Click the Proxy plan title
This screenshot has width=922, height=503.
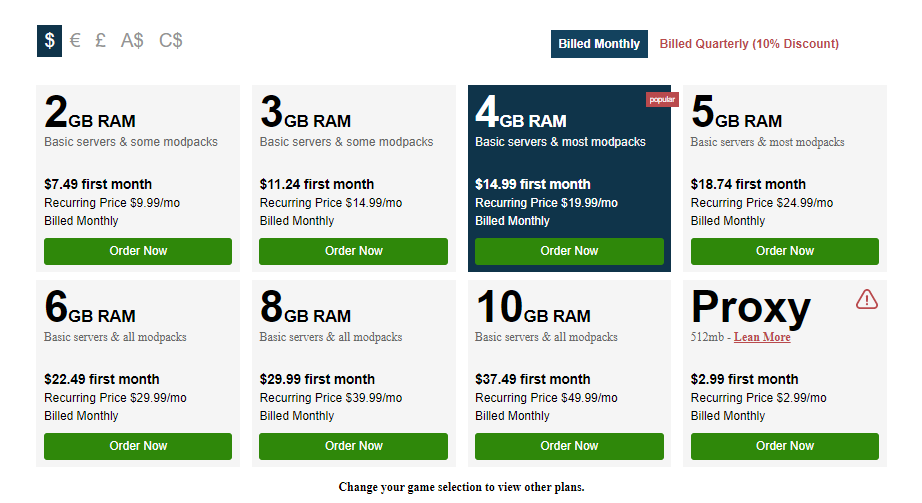click(x=750, y=308)
